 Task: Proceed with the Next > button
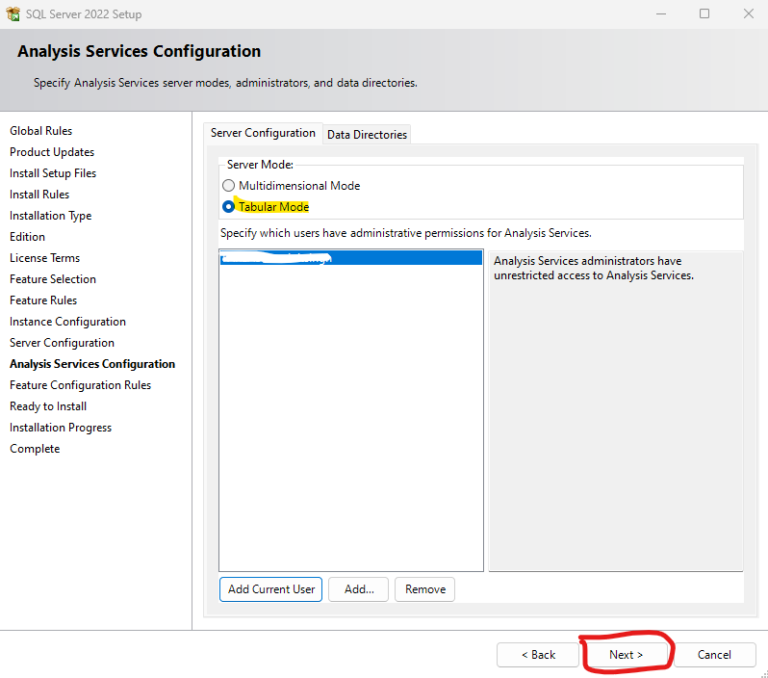(x=625, y=654)
